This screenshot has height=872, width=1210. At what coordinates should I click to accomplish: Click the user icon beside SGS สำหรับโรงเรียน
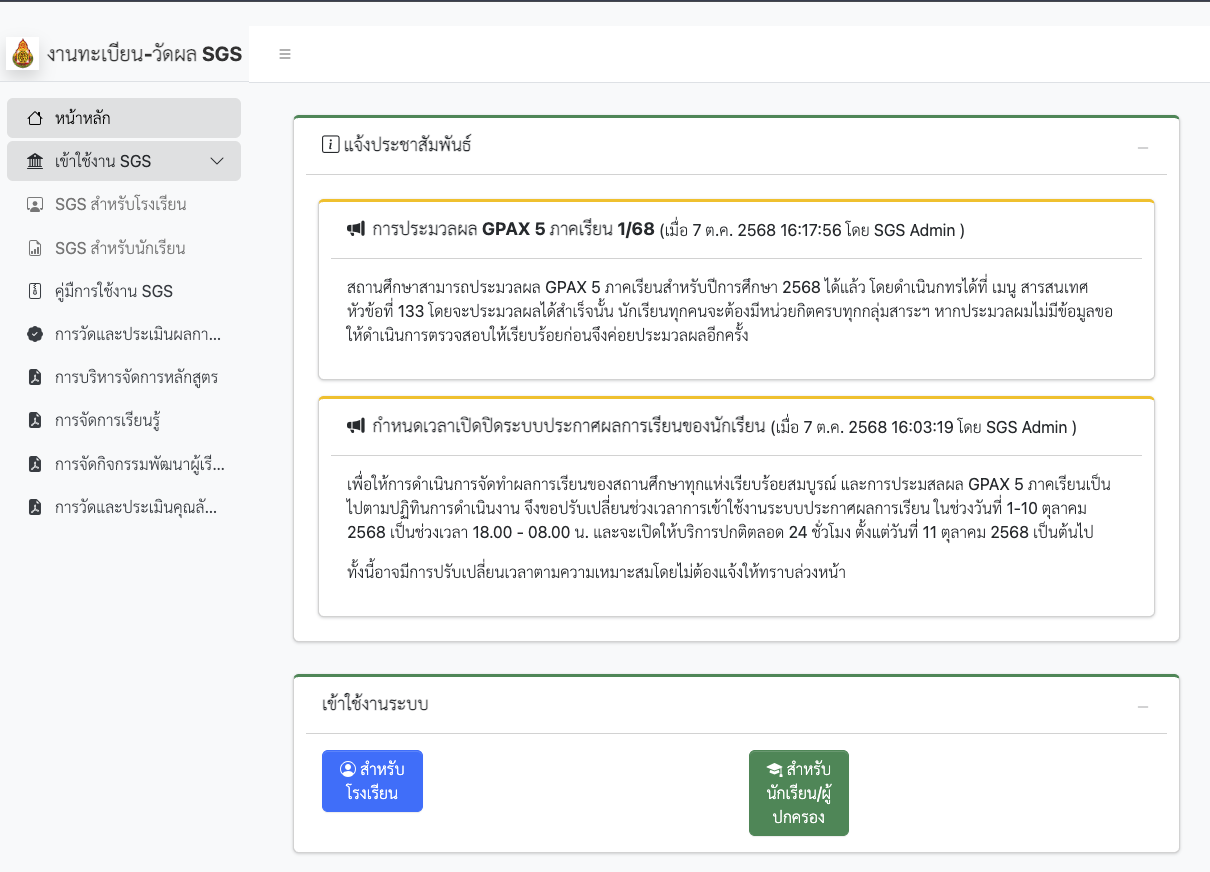[35, 204]
